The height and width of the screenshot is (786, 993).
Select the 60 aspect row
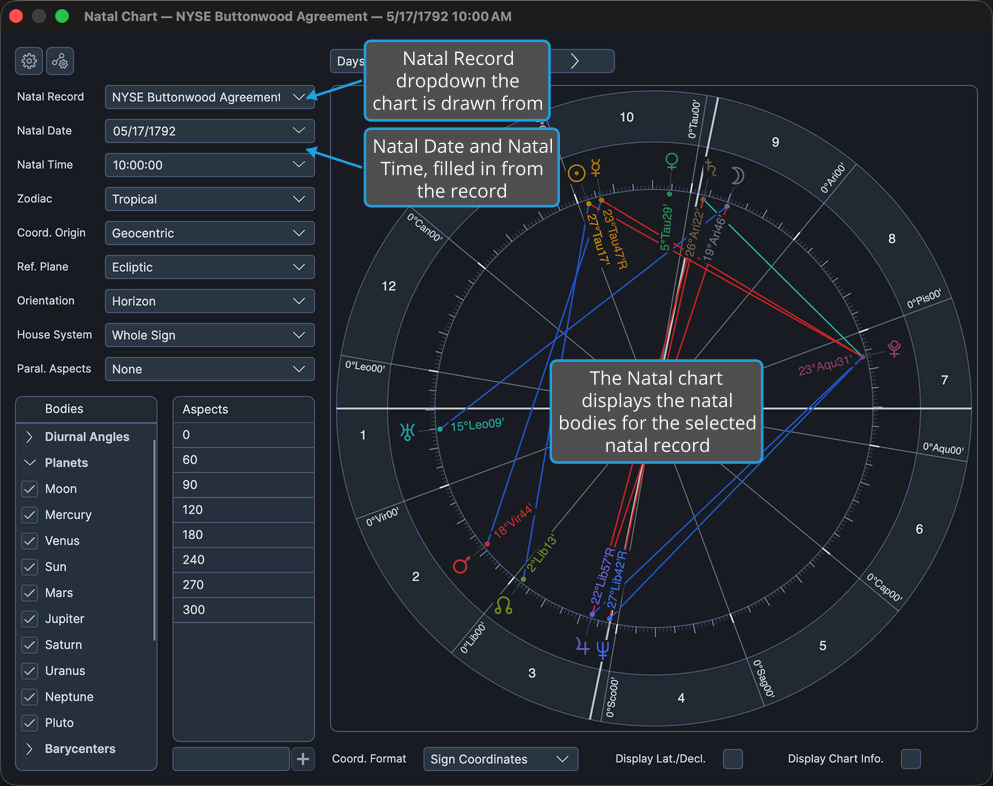pyautogui.click(x=244, y=460)
